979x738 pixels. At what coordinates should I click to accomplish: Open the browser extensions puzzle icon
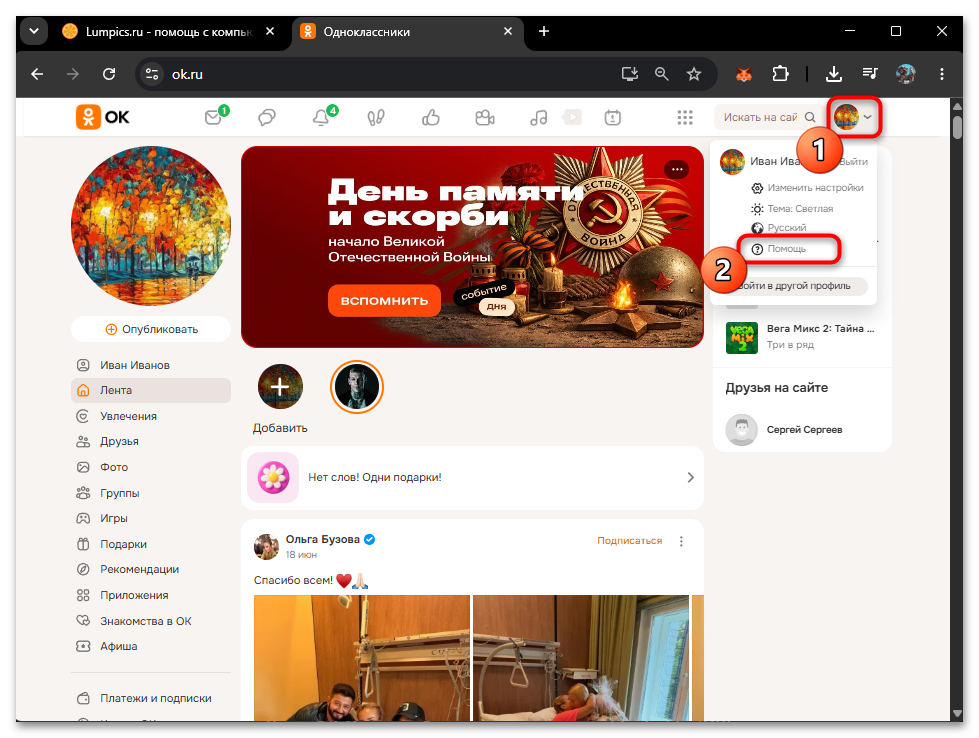tap(780, 74)
